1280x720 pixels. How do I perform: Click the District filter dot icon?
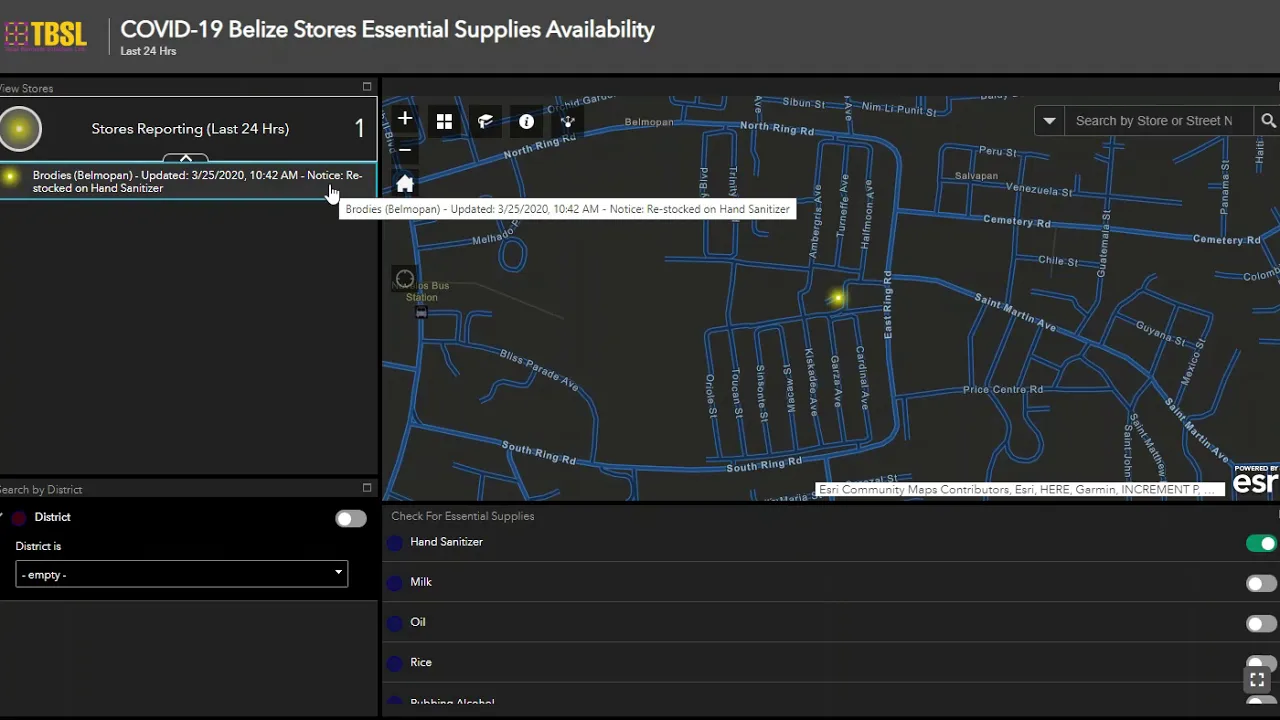pyautogui.click(x=19, y=518)
